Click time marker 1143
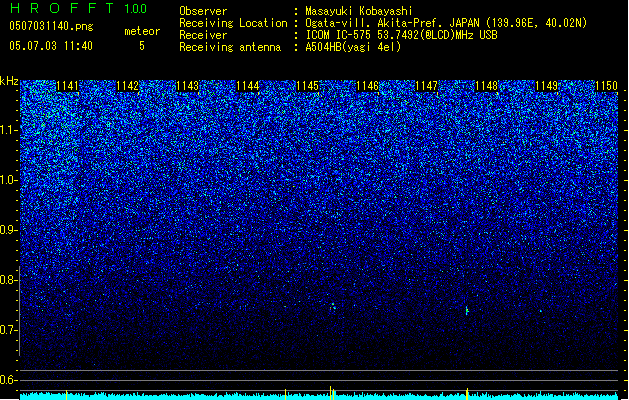 (x=187, y=86)
